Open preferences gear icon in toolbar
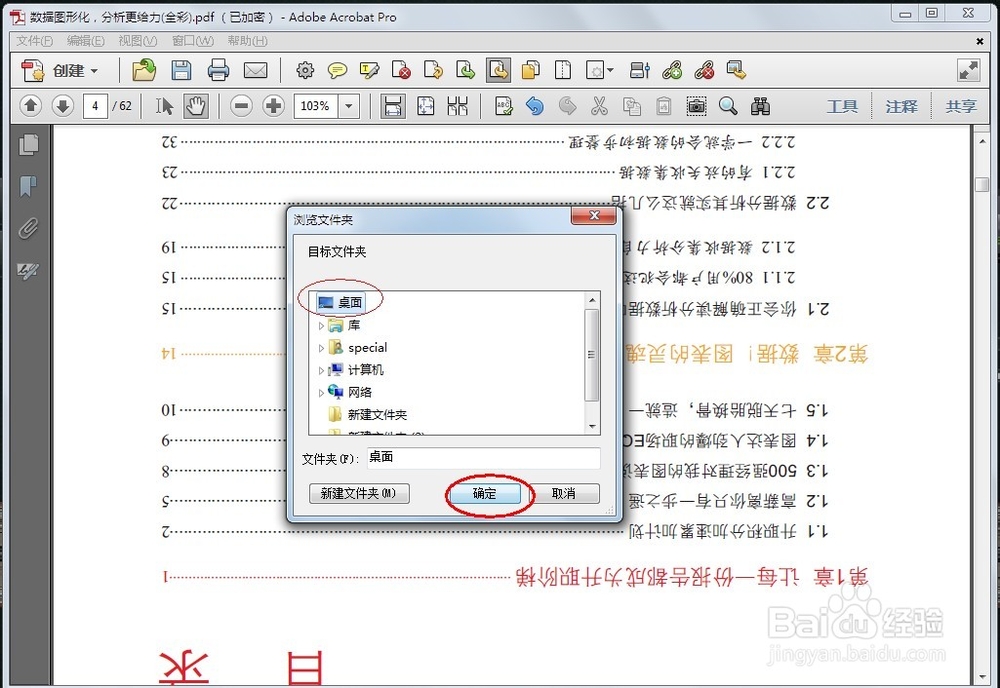 305,70
